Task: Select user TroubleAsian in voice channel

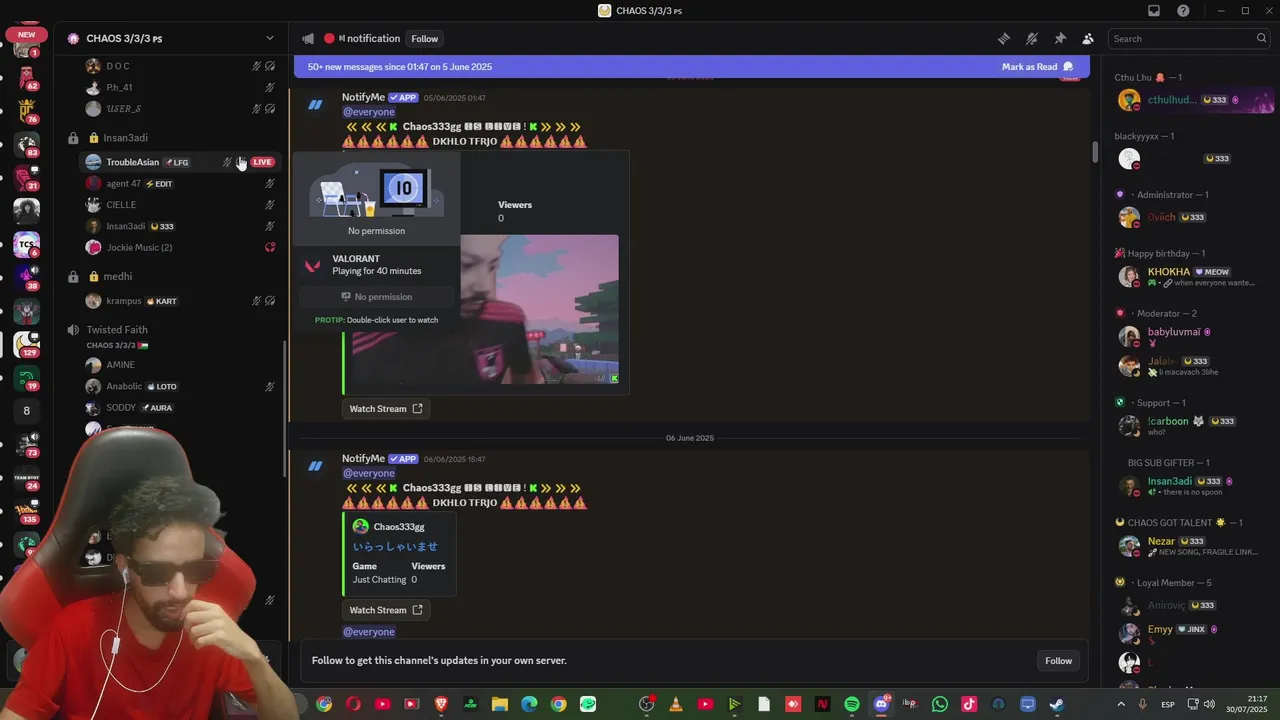Action: 133,162
